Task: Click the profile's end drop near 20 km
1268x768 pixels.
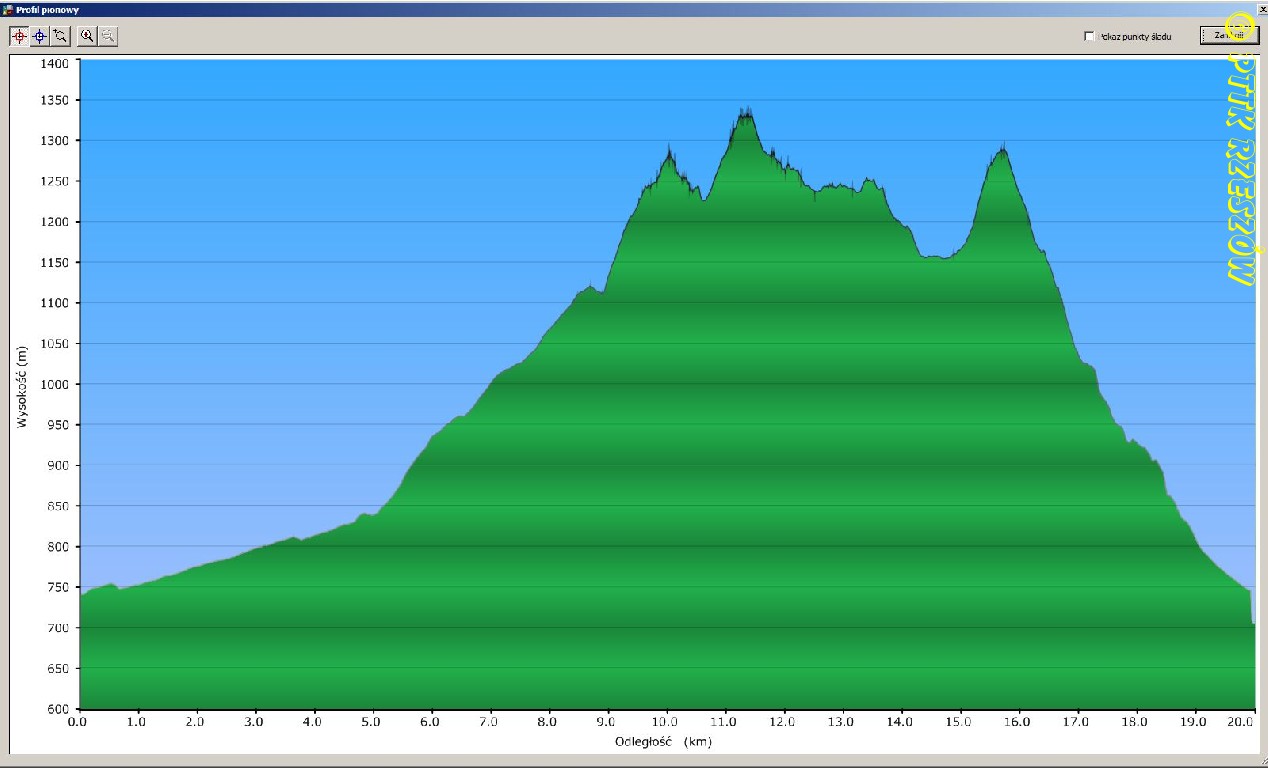Action: [x=1252, y=622]
